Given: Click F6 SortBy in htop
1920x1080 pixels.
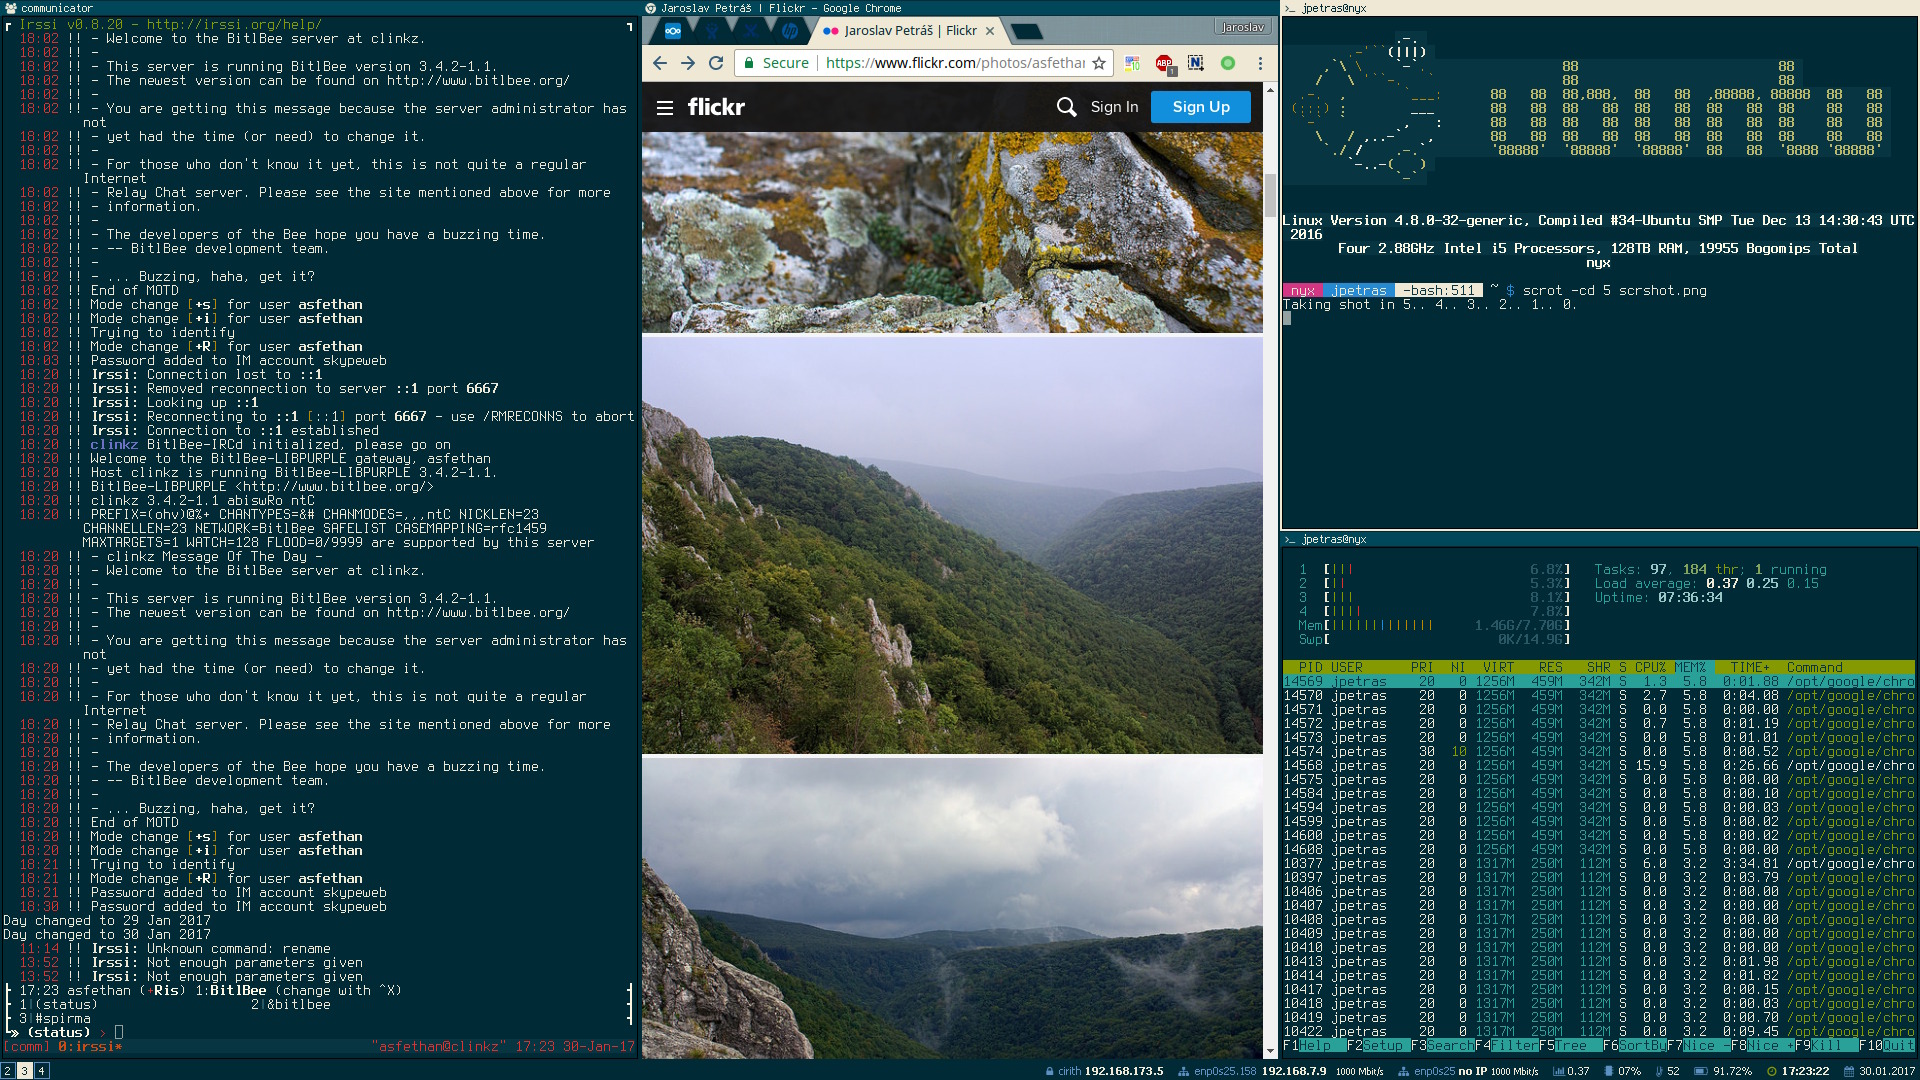Looking at the screenshot, I should (x=1634, y=1045).
